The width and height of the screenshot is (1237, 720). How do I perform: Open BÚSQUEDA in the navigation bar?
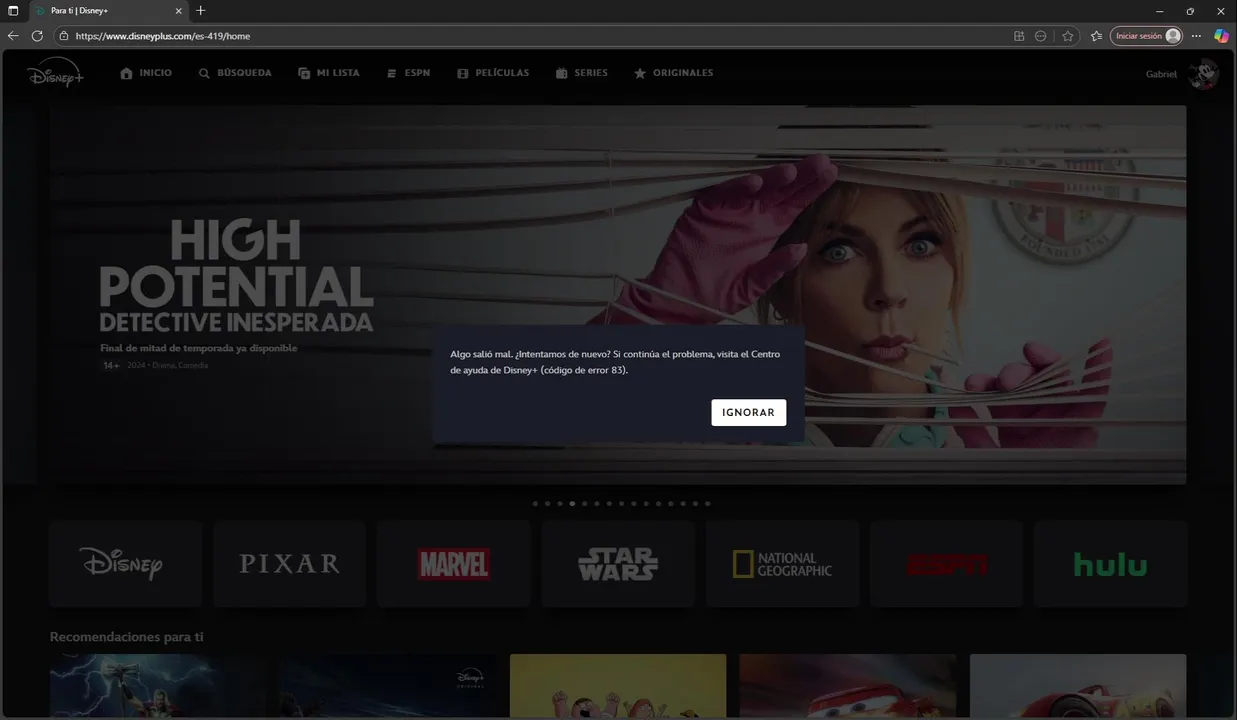click(235, 73)
